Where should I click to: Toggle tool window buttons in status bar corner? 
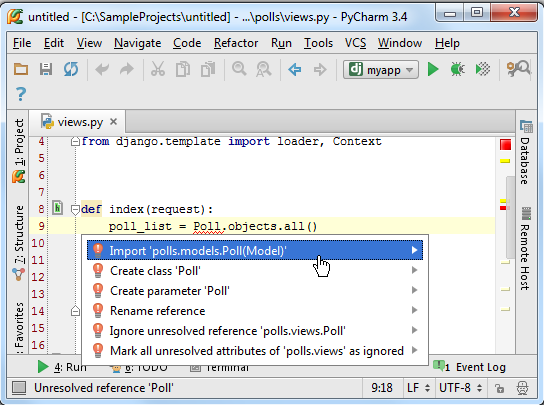[x=19, y=388]
